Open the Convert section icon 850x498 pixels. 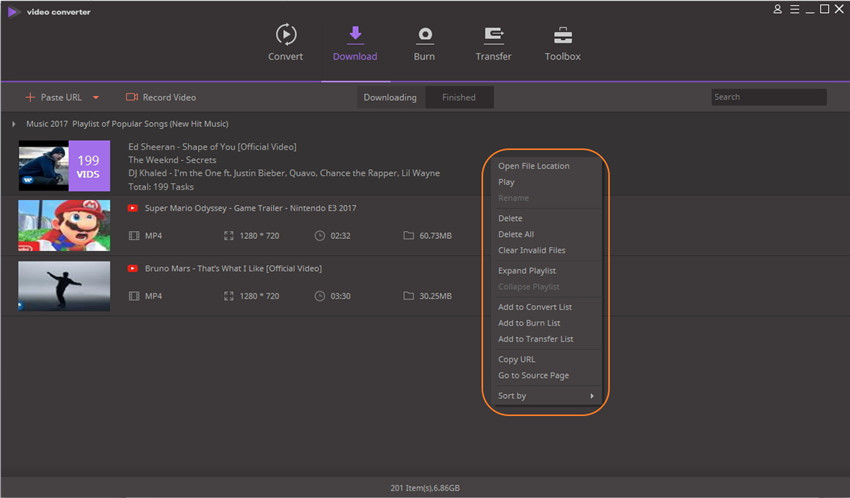[286, 35]
